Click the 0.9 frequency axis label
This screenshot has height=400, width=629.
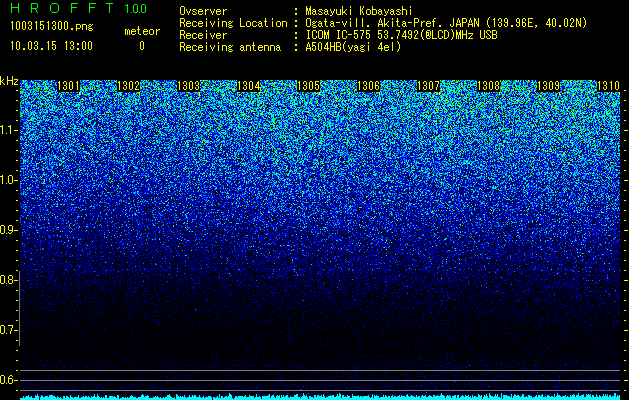pyautogui.click(x=8, y=230)
